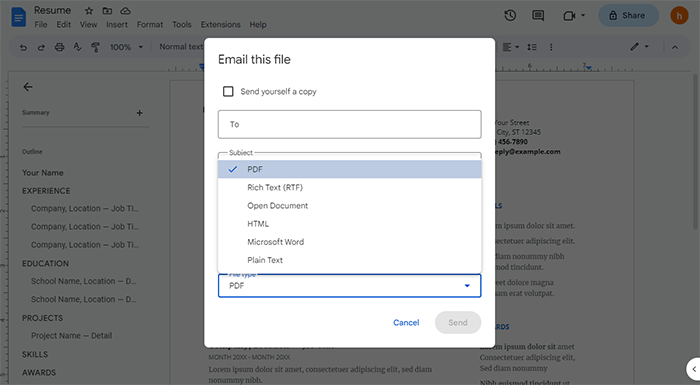The height and width of the screenshot is (385, 700).
Task: Close the outline with back arrow
Action: [28, 87]
